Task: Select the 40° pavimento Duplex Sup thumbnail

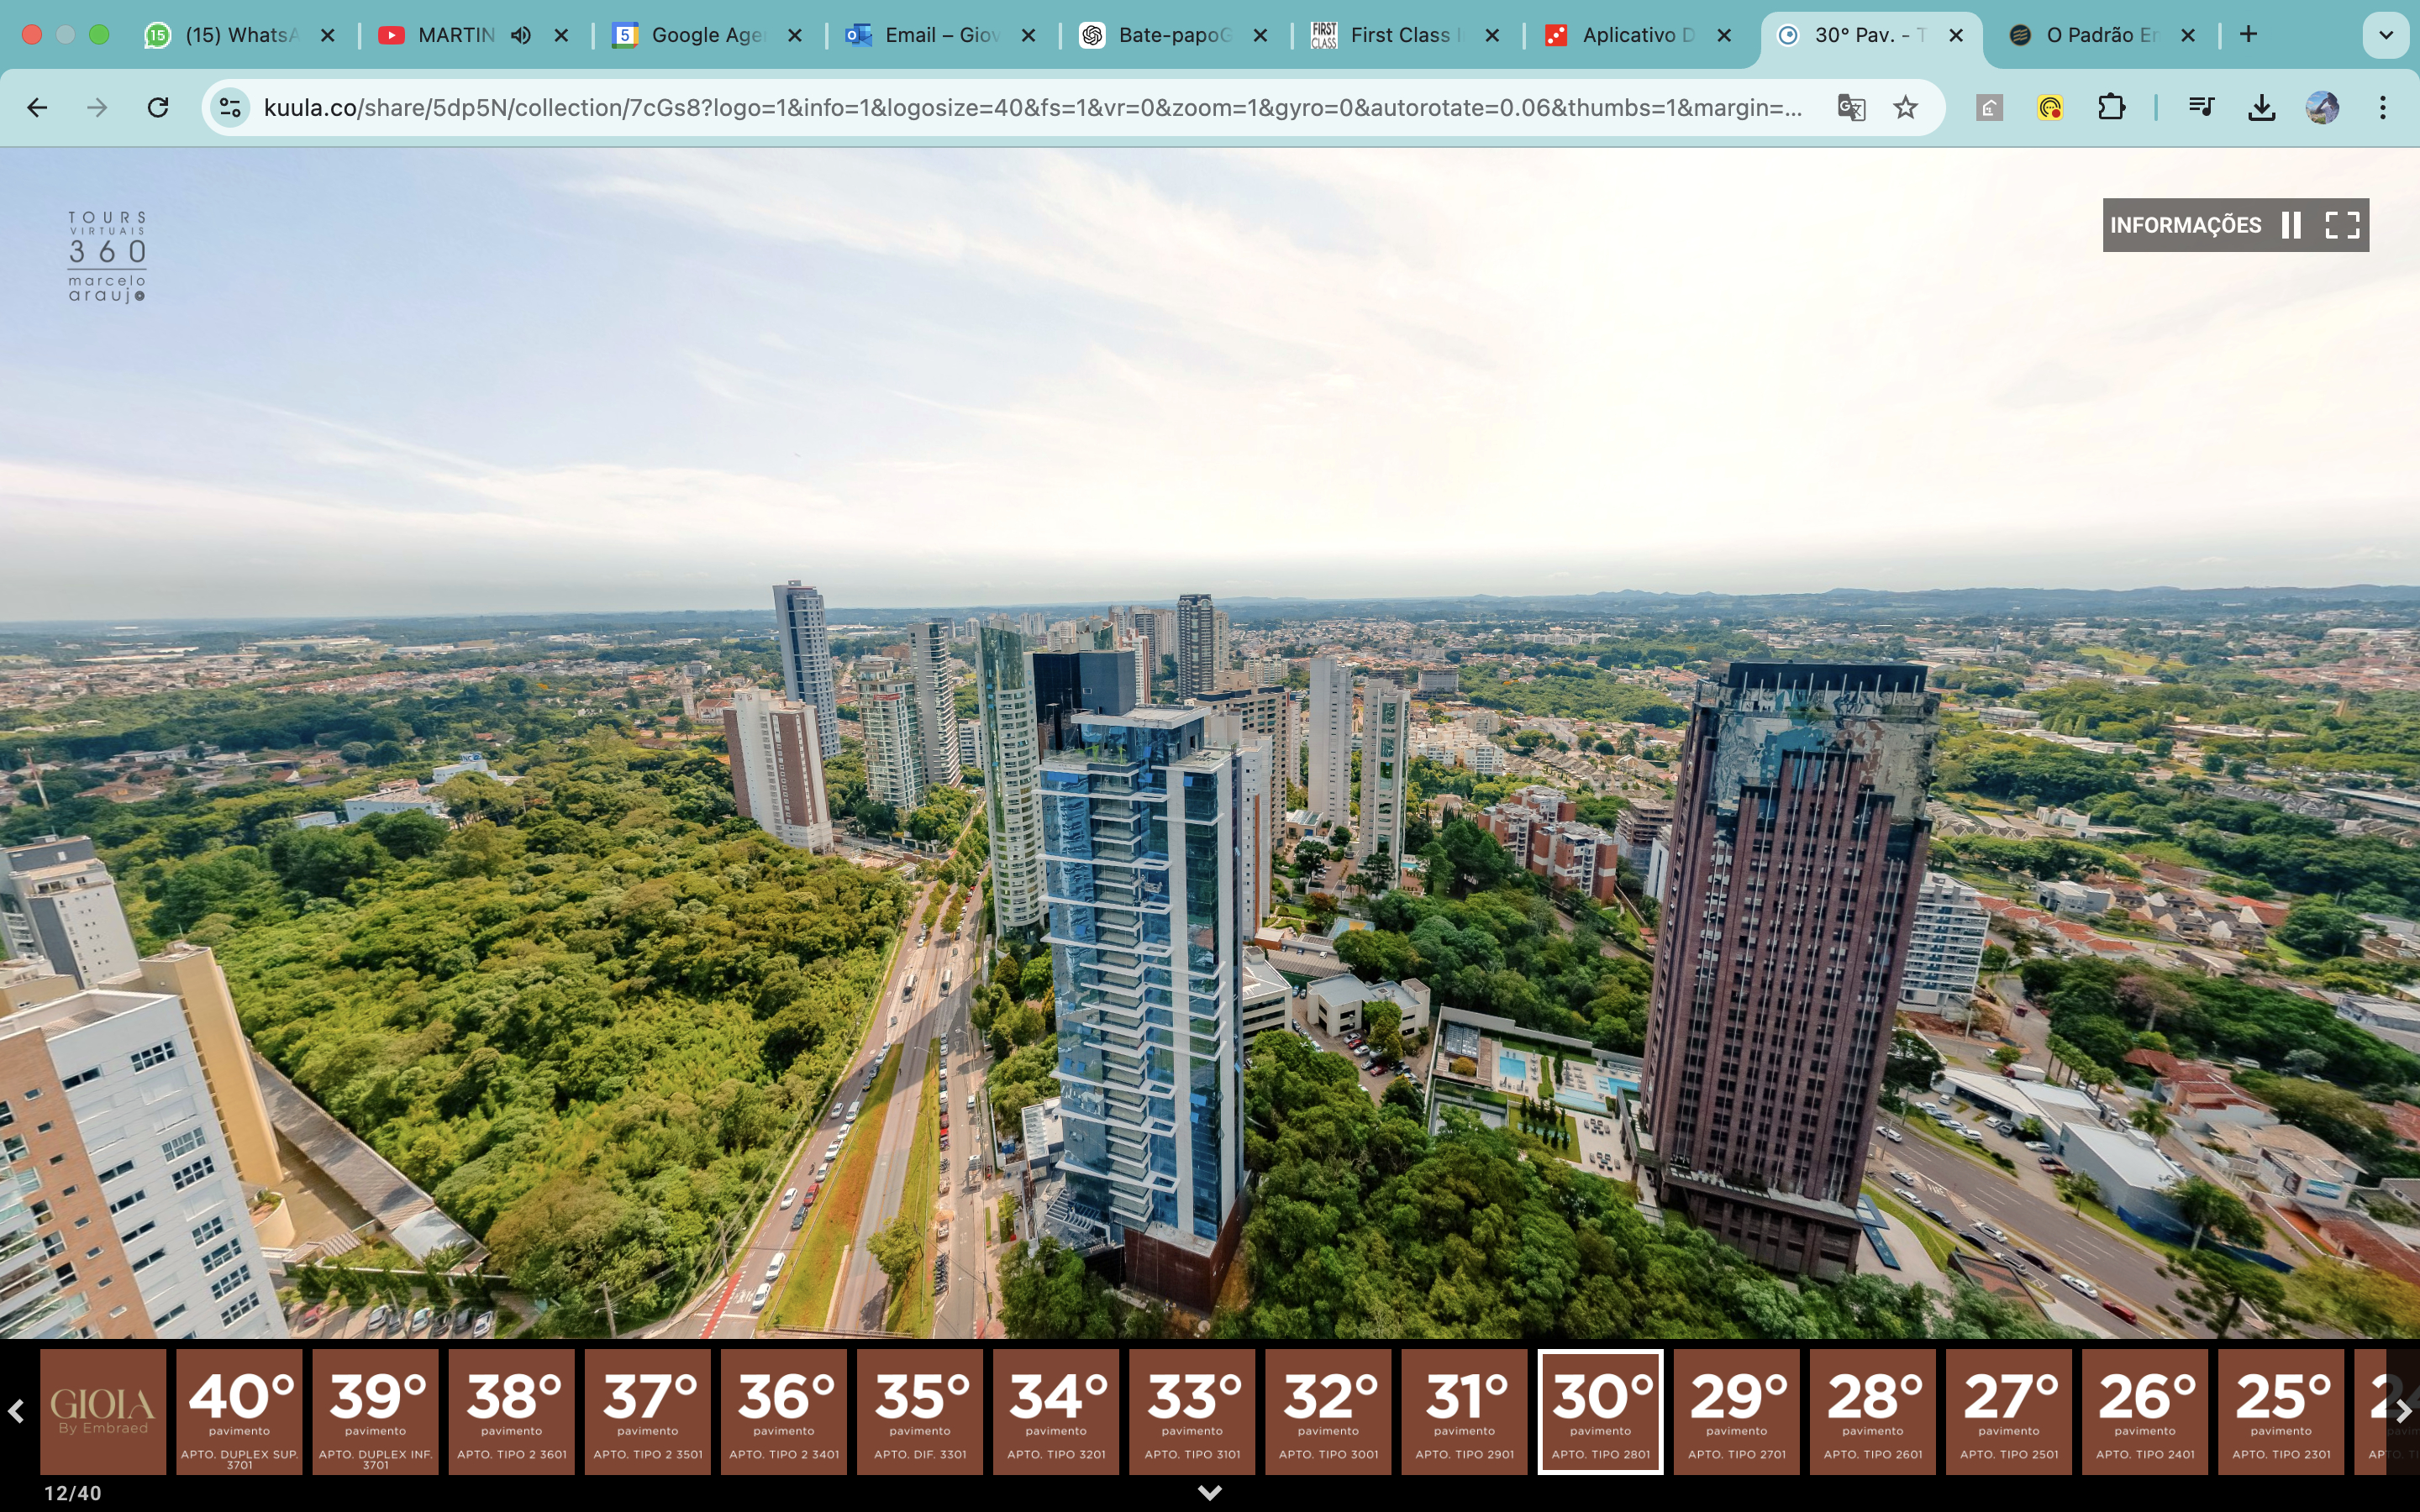Action: pyautogui.click(x=239, y=1411)
